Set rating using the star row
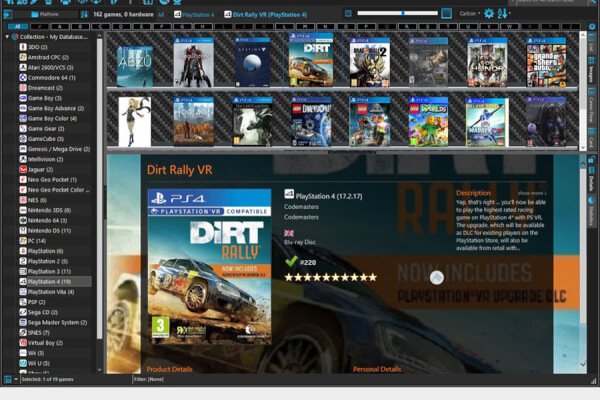Viewport: 600px width, 400px height. pyautogui.click(x=331, y=277)
